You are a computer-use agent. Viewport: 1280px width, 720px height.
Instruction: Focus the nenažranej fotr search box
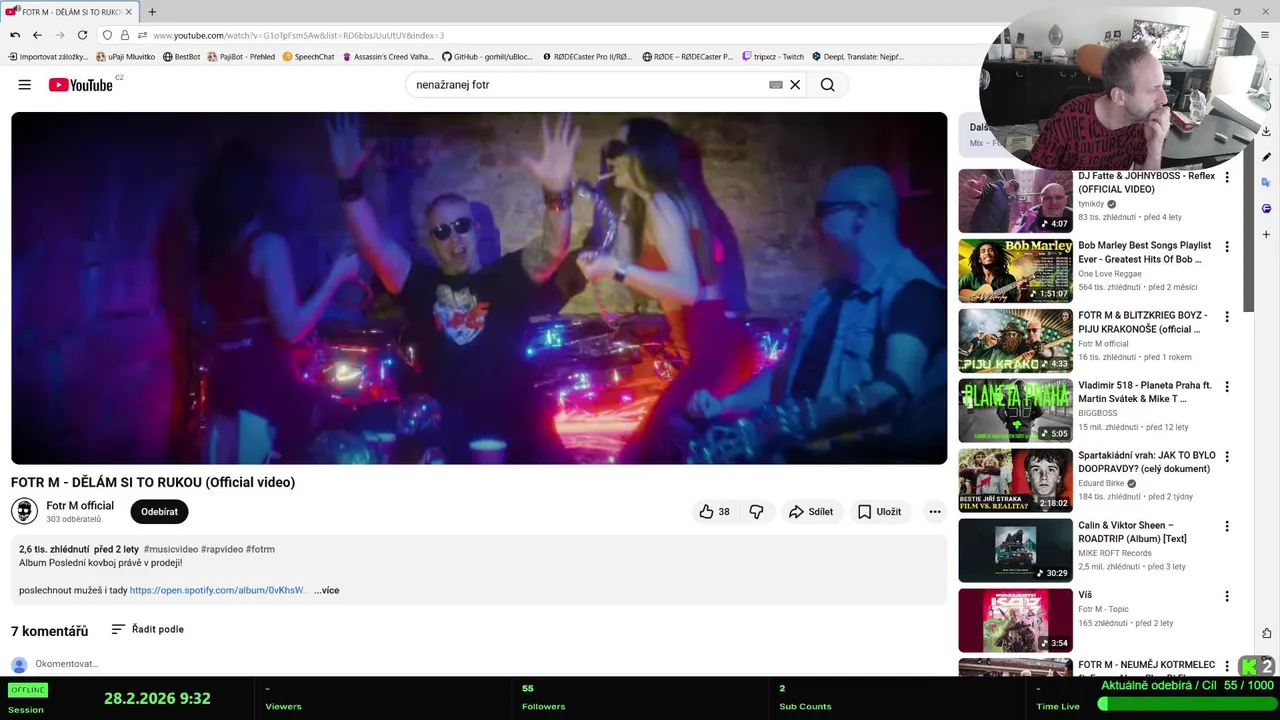pos(588,85)
